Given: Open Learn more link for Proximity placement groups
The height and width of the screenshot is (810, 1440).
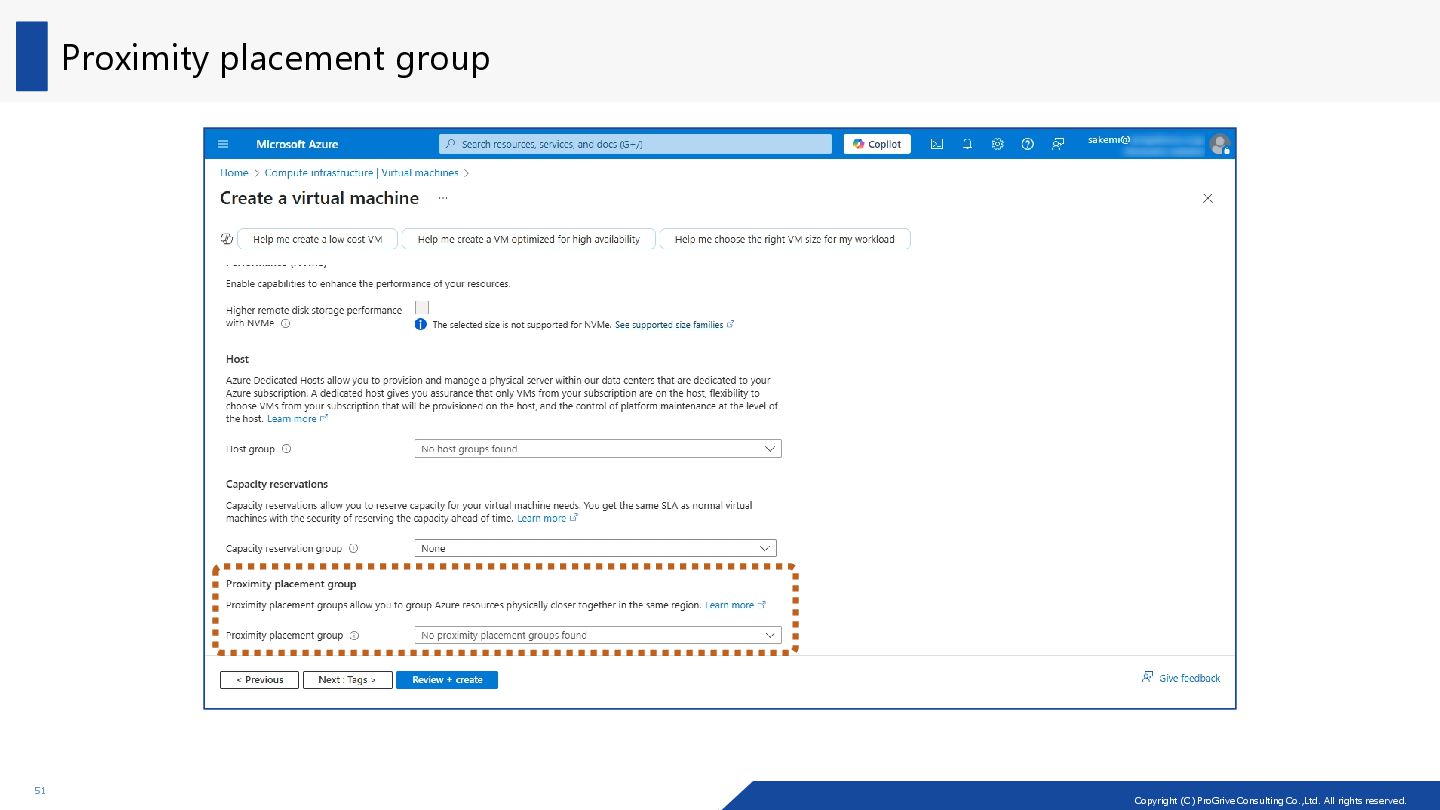Looking at the screenshot, I should pyautogui.click(x=735, y=605).
